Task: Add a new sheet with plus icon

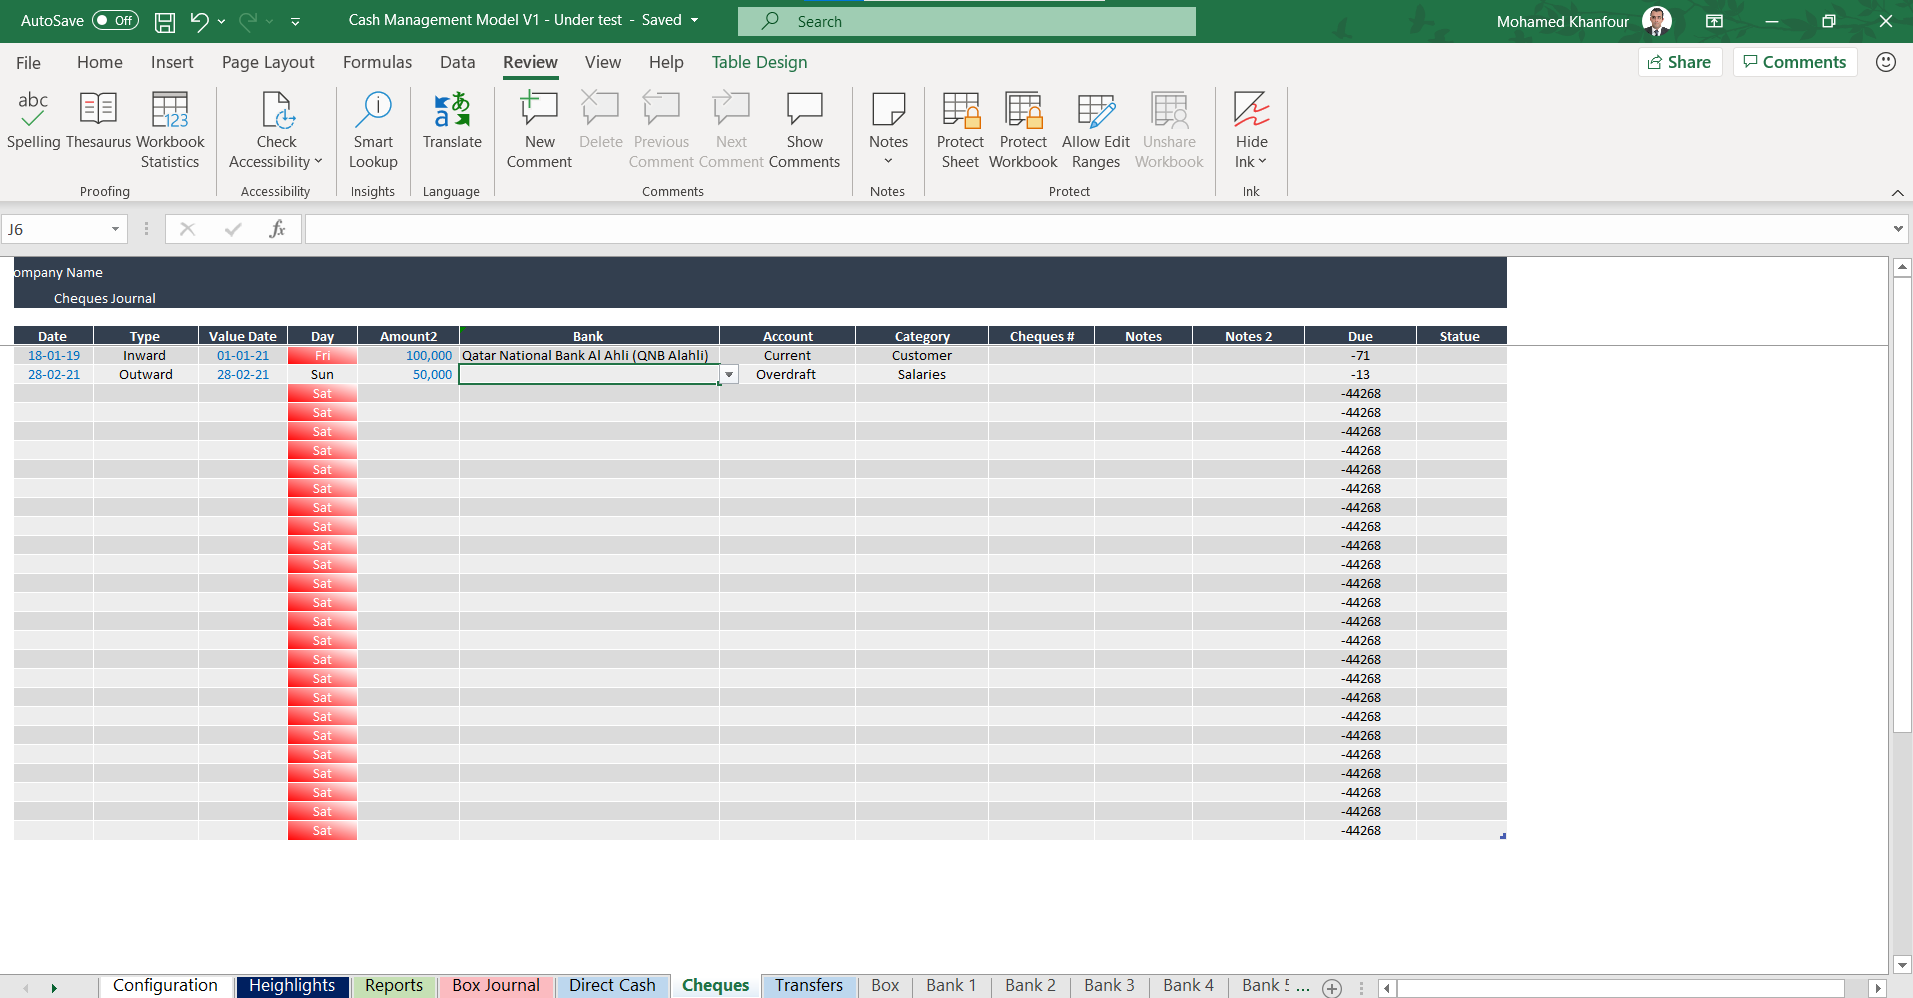Action: 1332,987
